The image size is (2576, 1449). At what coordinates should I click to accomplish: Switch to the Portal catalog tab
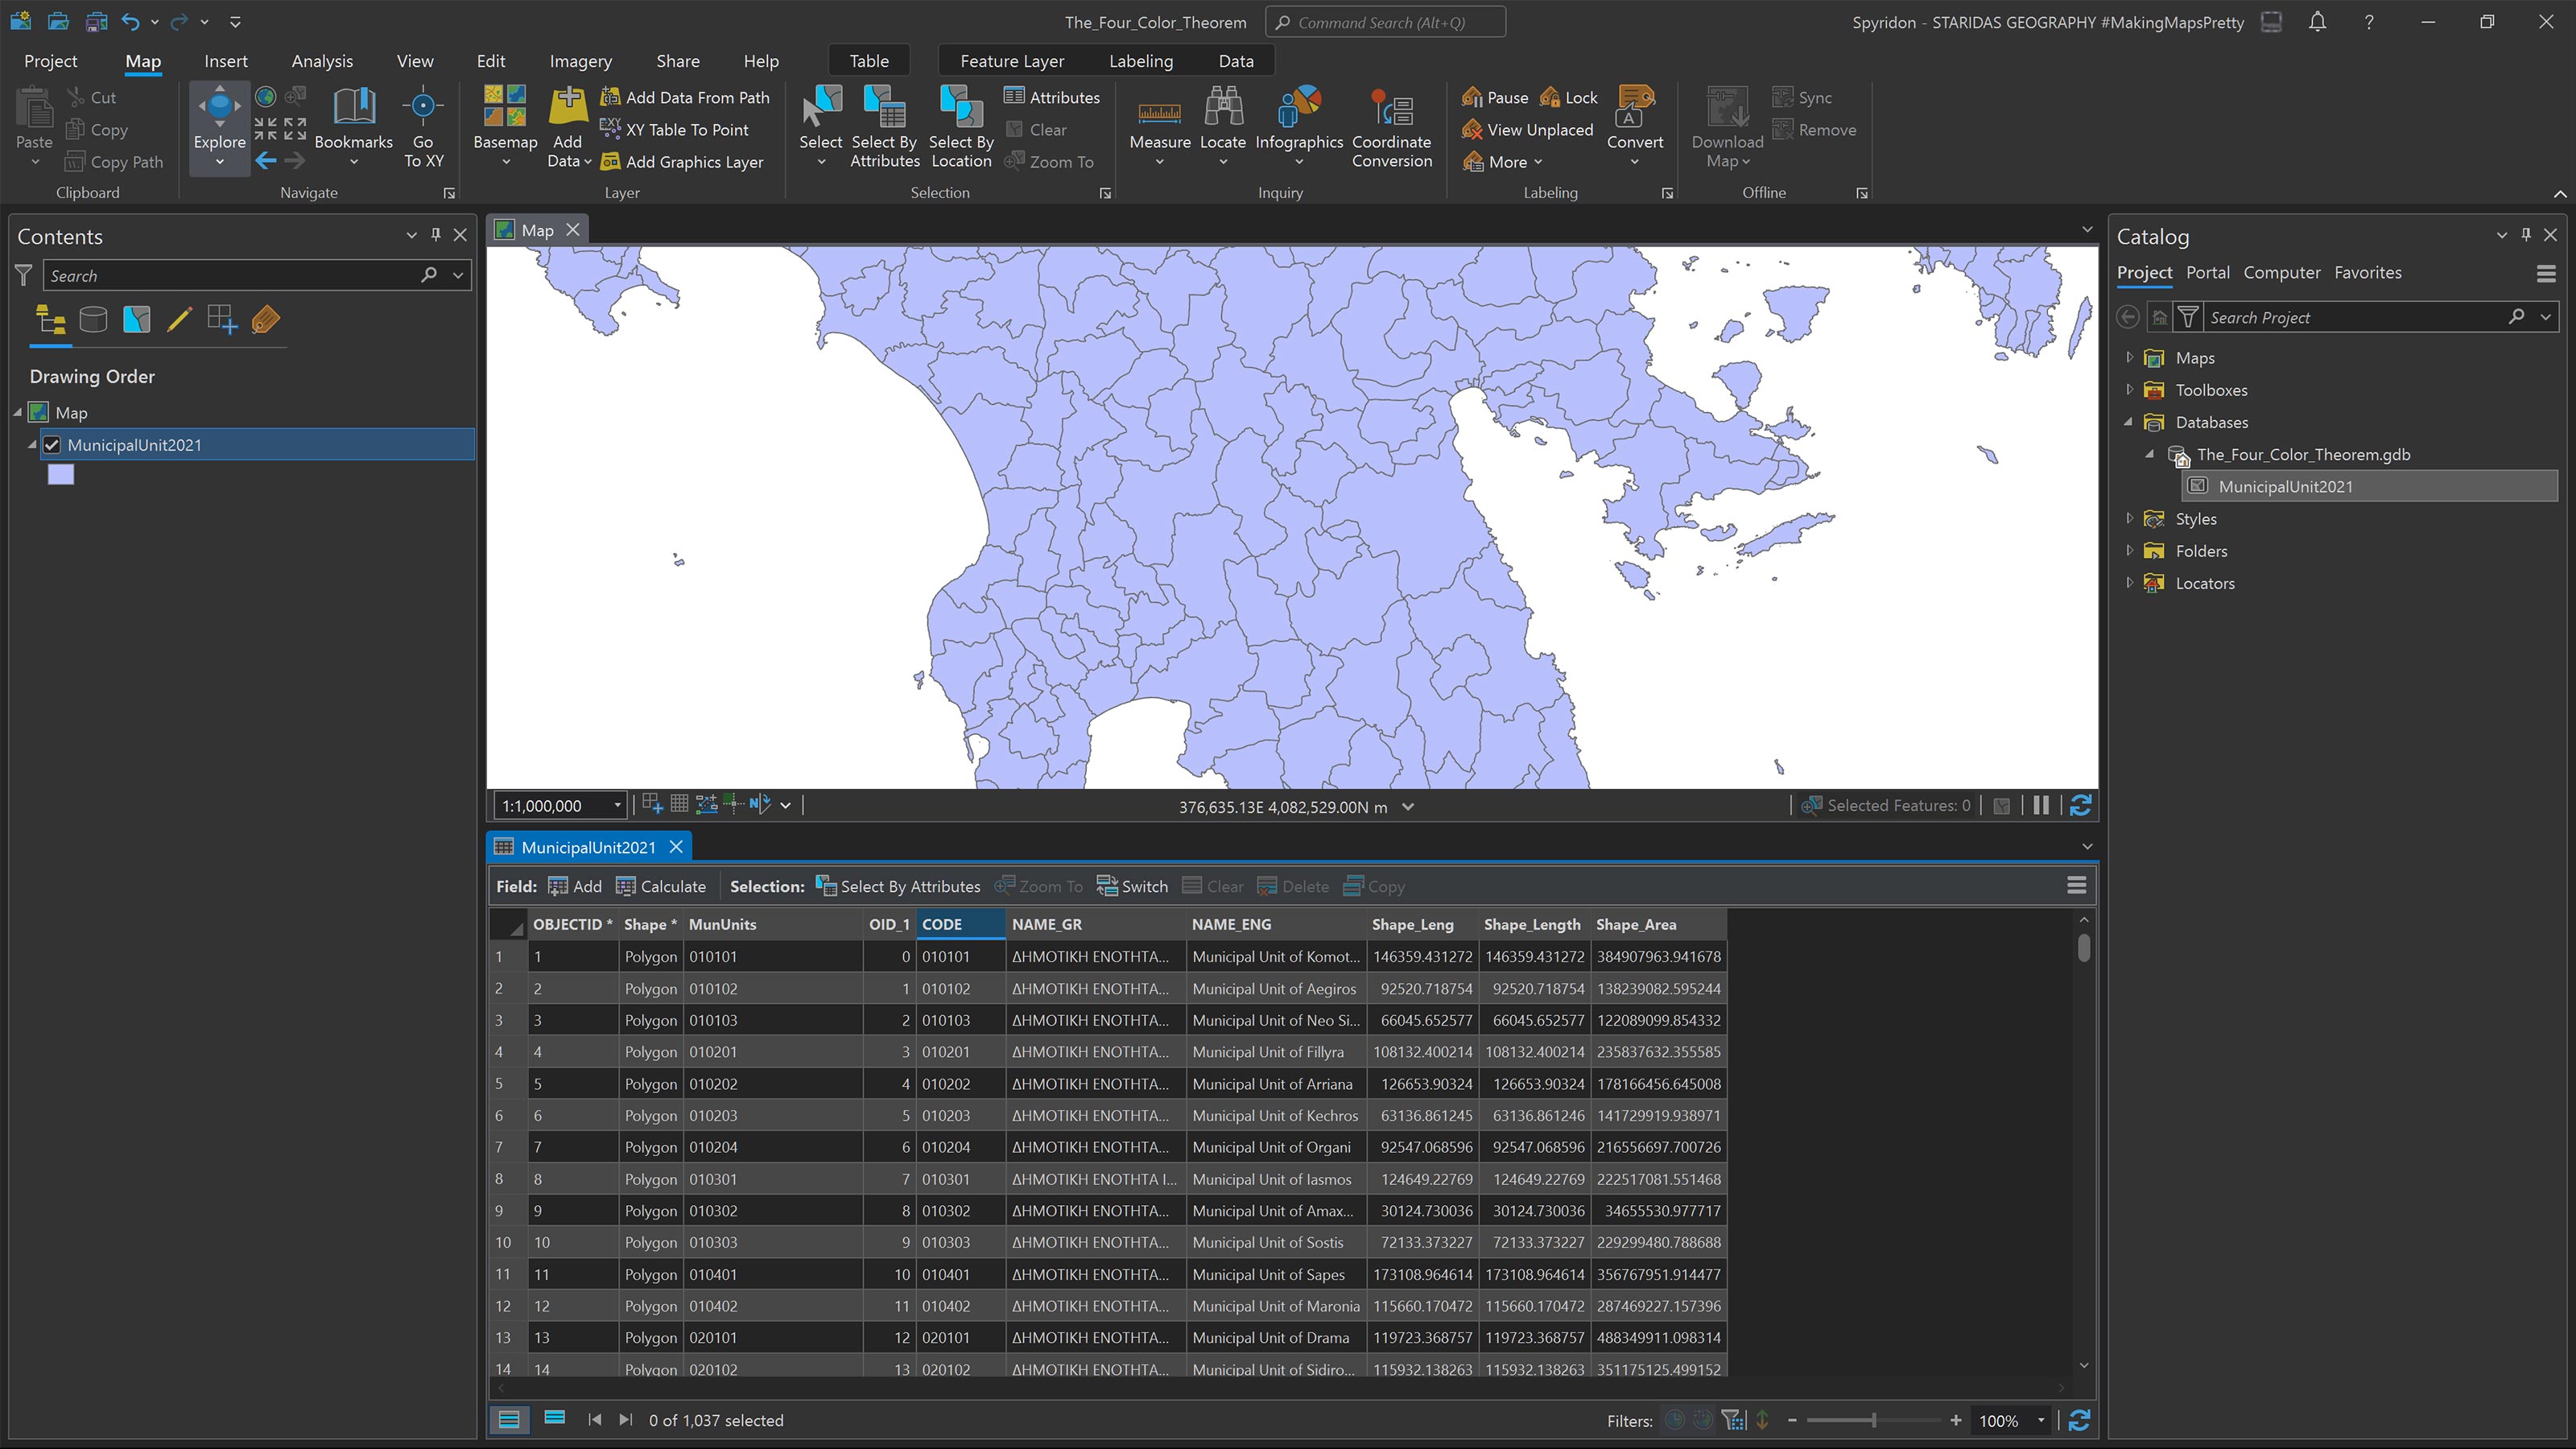(2207, 272)
